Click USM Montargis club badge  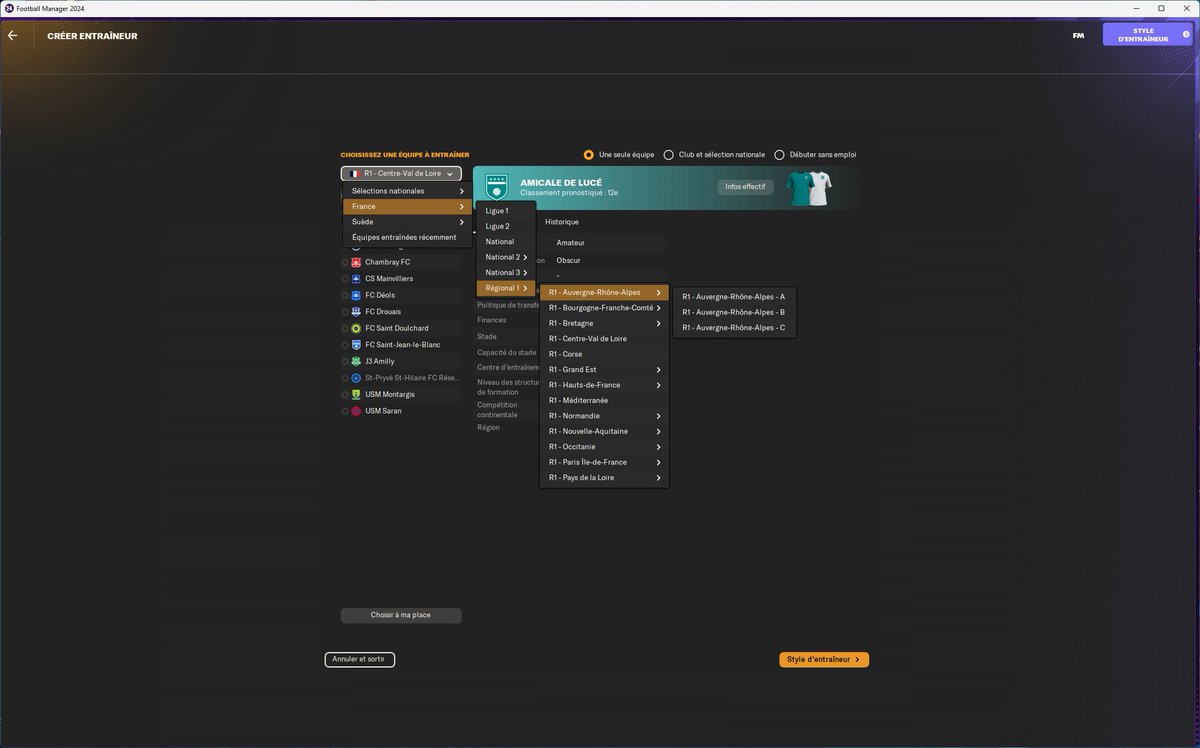[x=356, y=394]
